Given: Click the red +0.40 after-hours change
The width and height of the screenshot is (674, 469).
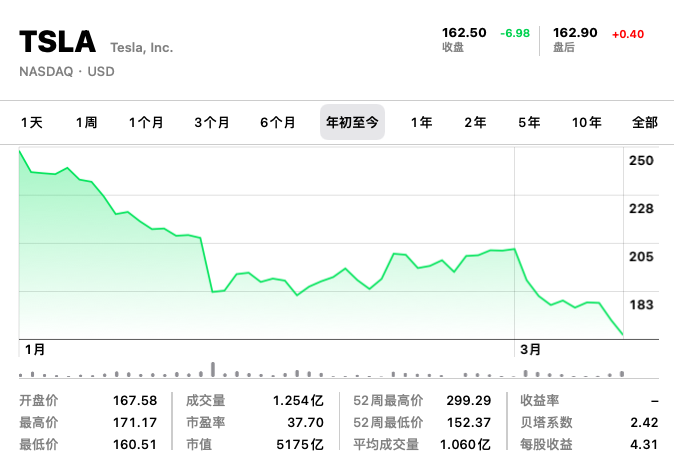Looking at the screenshot, I should tap(628, 34).
